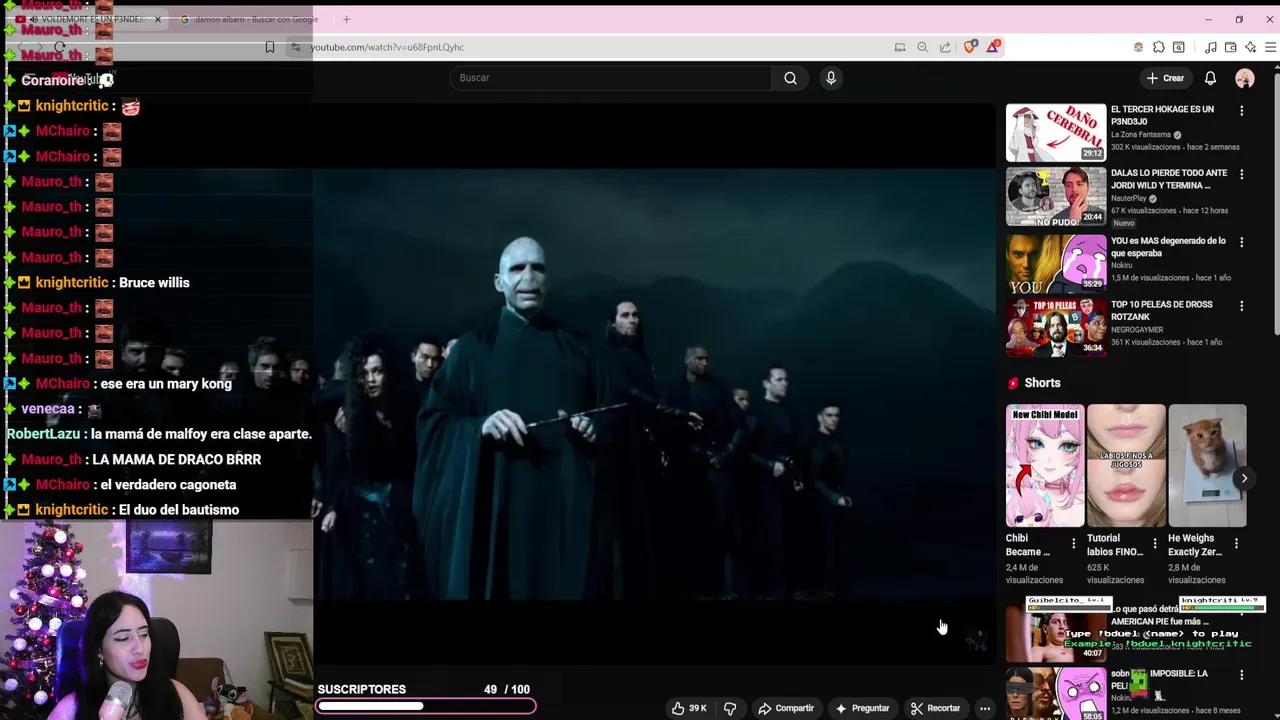1280x720 pixels.
Task: Open a new browser tab
Action: [x=346, y=19]
